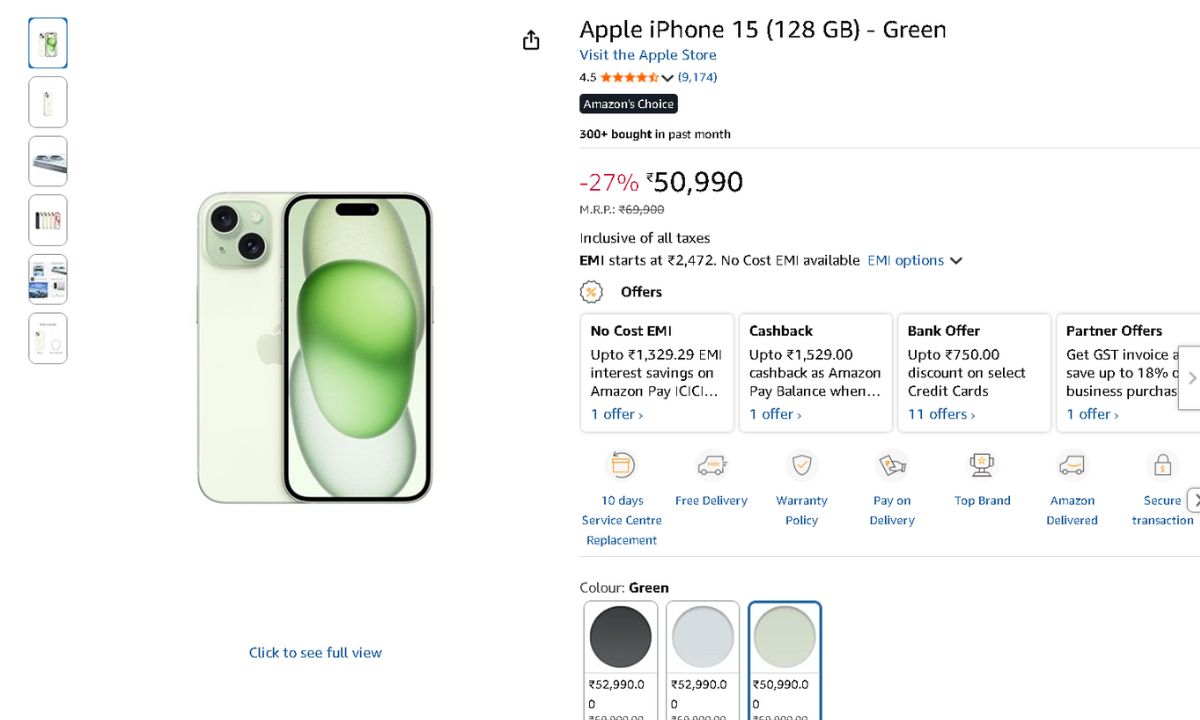Click the Pay on Delivery icon
The width and height of the screenshot is (1200, 720).
892,465
